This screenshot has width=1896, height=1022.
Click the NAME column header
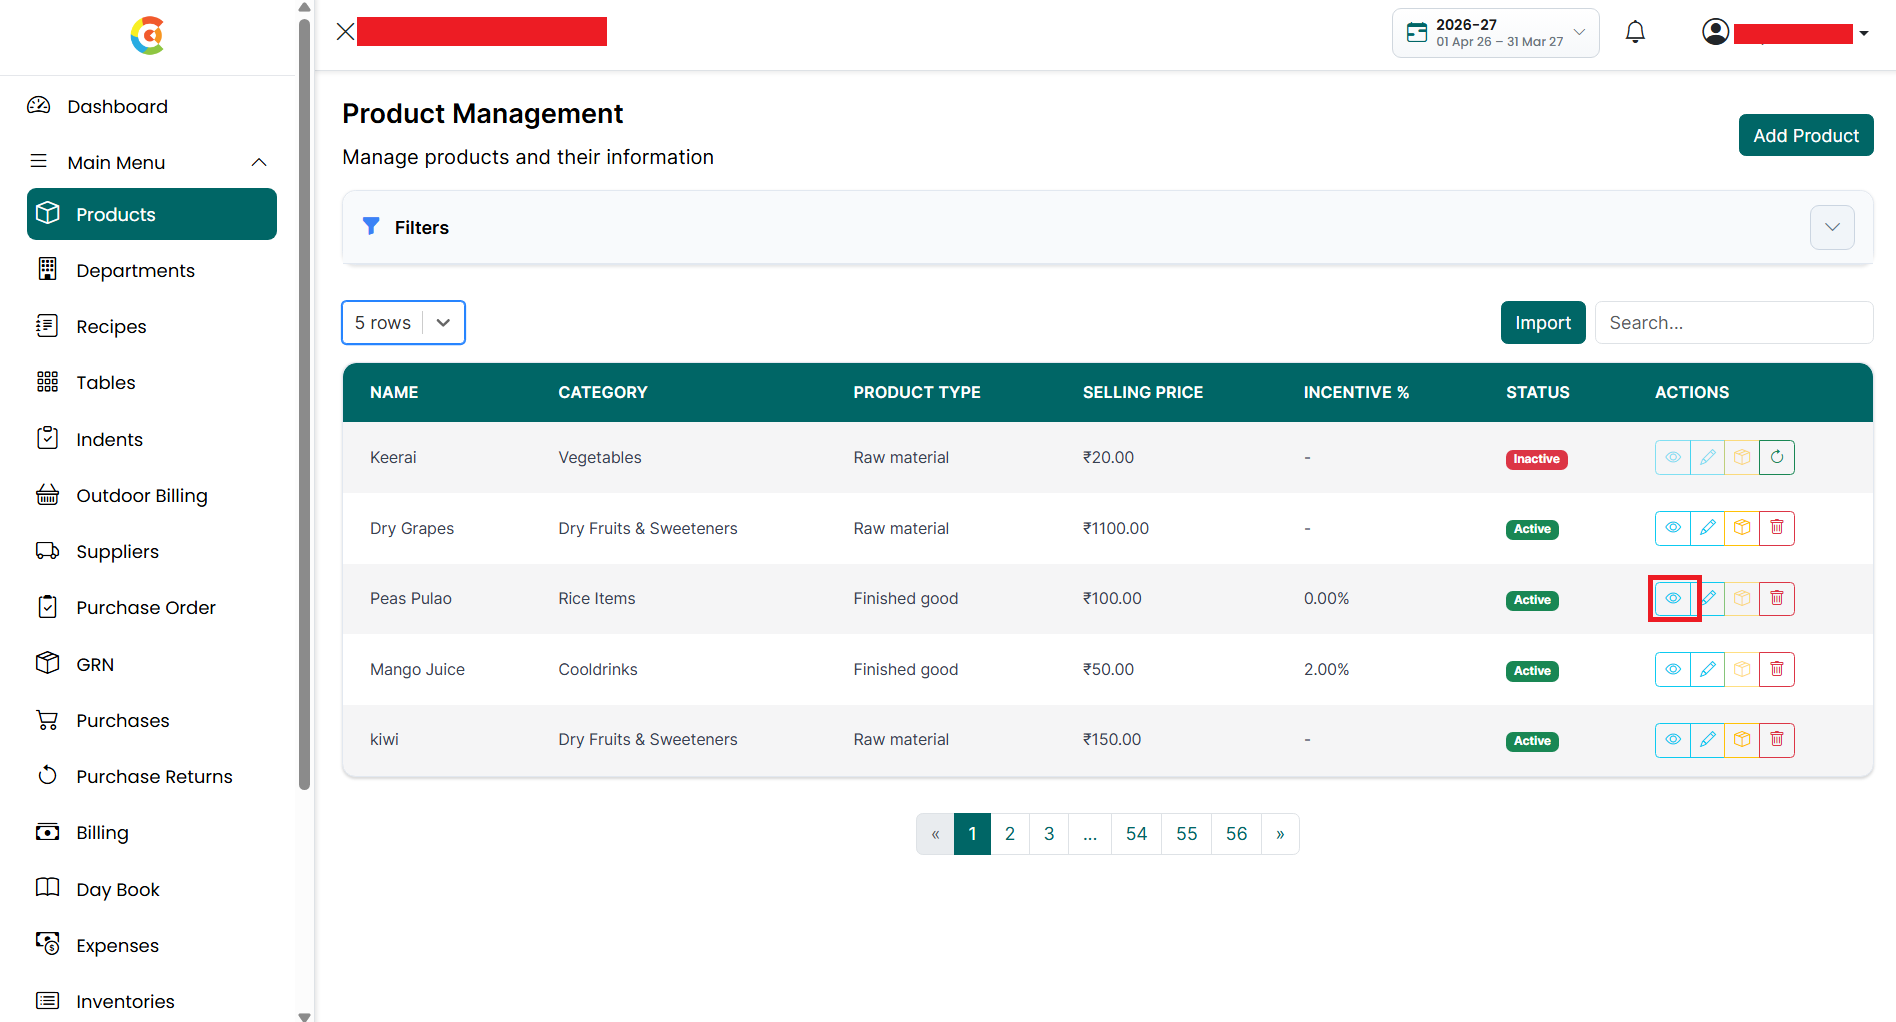(x=394, y=392)
